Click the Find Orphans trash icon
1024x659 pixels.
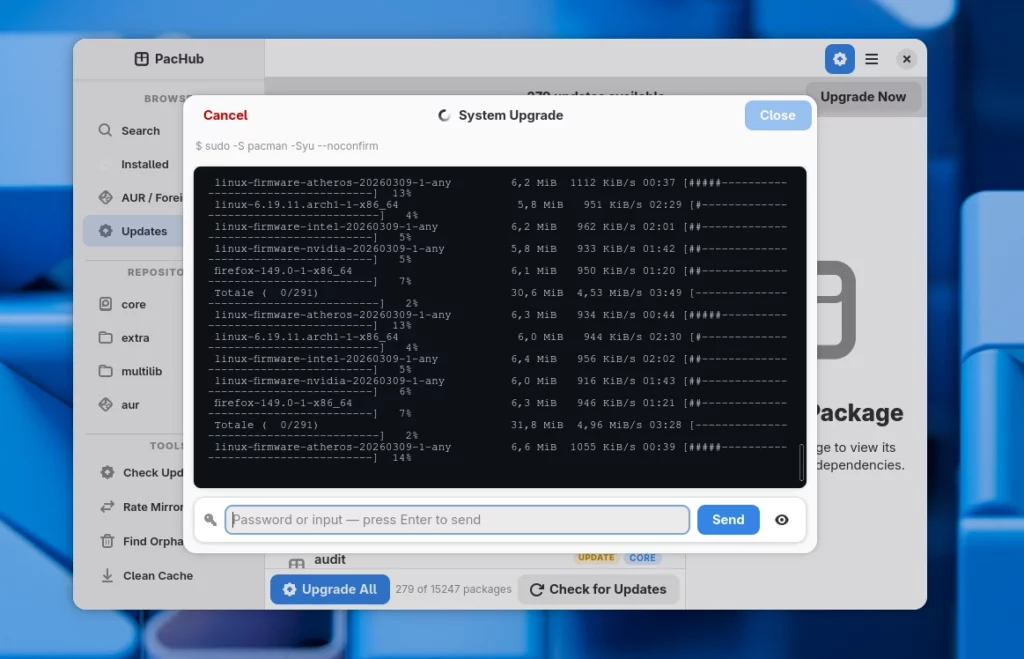click(107, 541)
